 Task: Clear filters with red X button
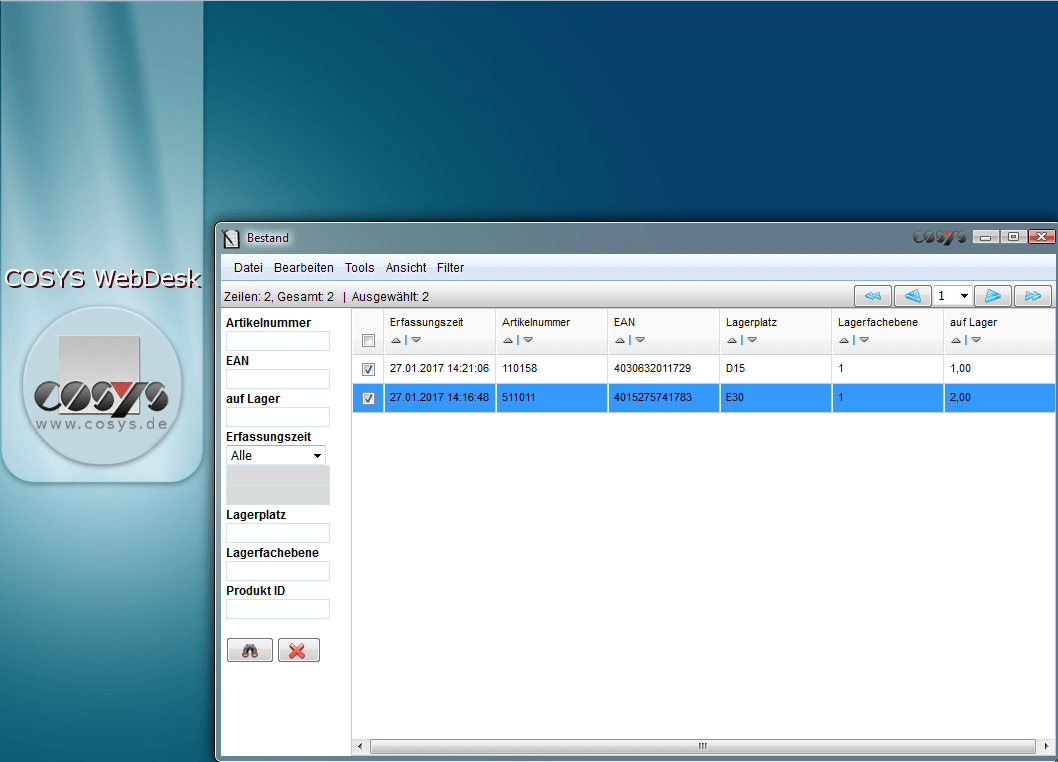(x=298, y=651)
